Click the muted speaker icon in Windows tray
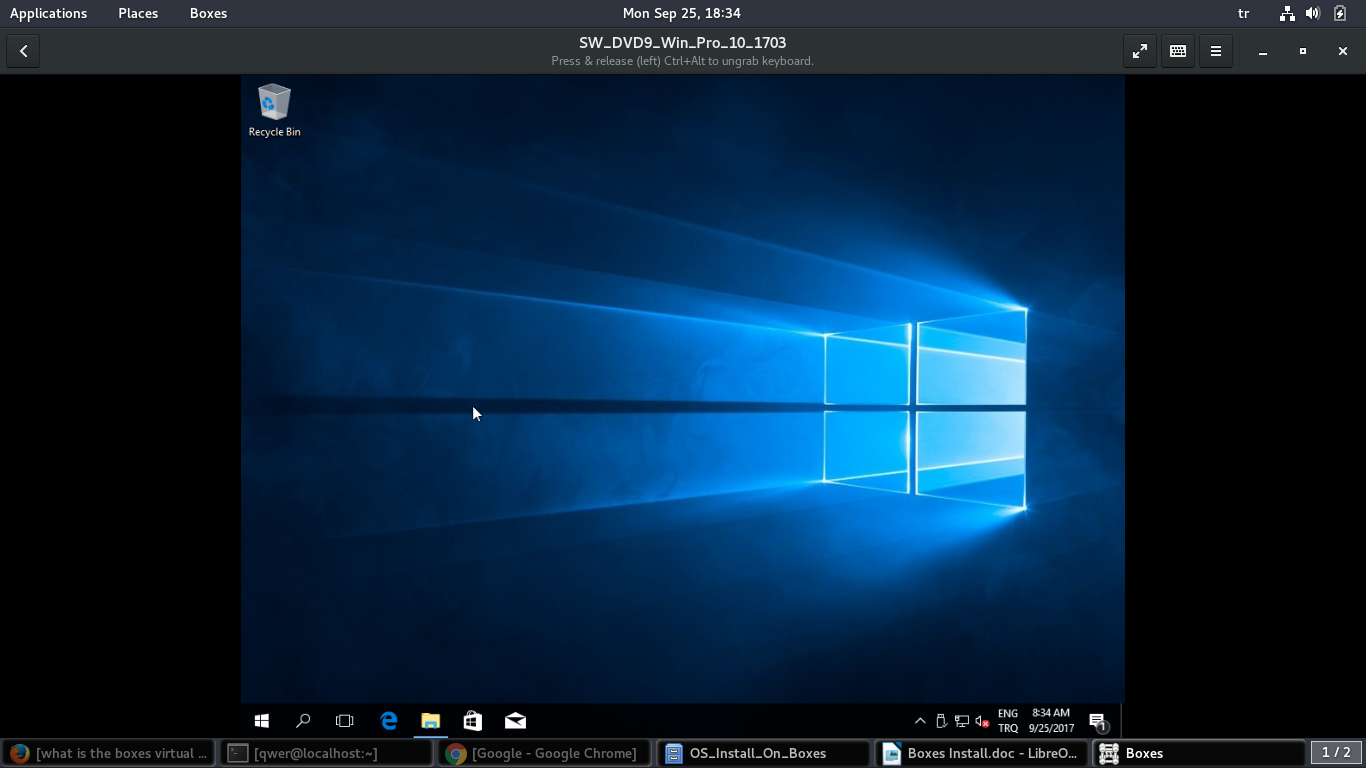The width and height of the screenshot is (1366, 768). tap(982, 721)
